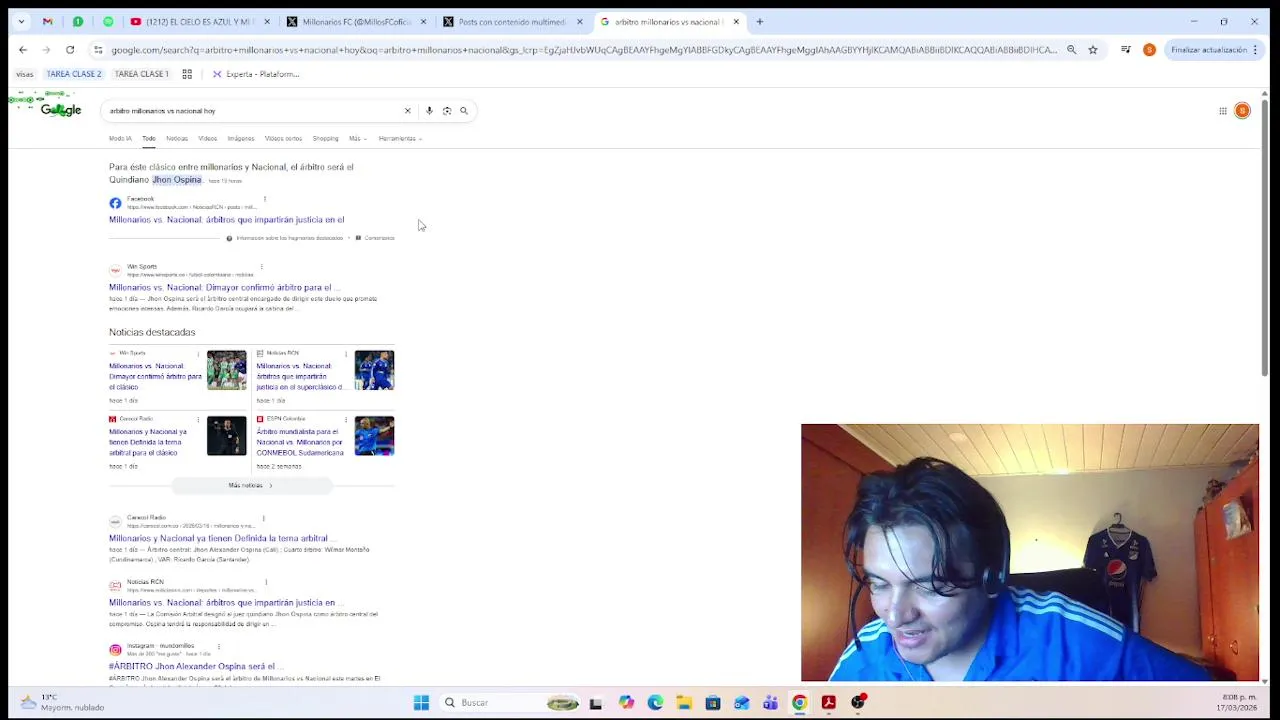Viewport: 1280px width, 720px height.
Task: Open the zoom magnifier in address bar
Action: 1071,49
